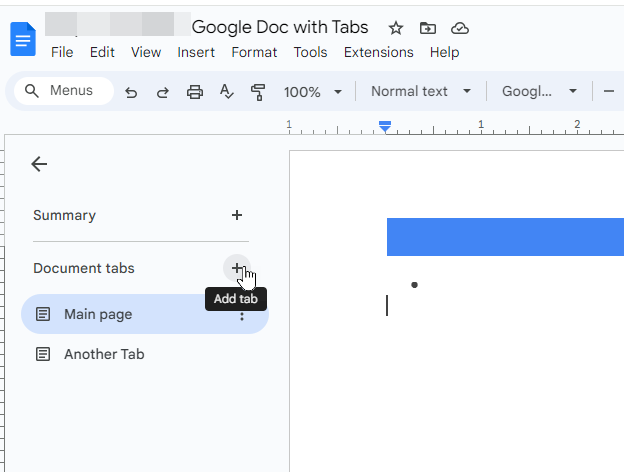Click the Document tabs heading text
624x472 pixels.
tap(84, 268)
